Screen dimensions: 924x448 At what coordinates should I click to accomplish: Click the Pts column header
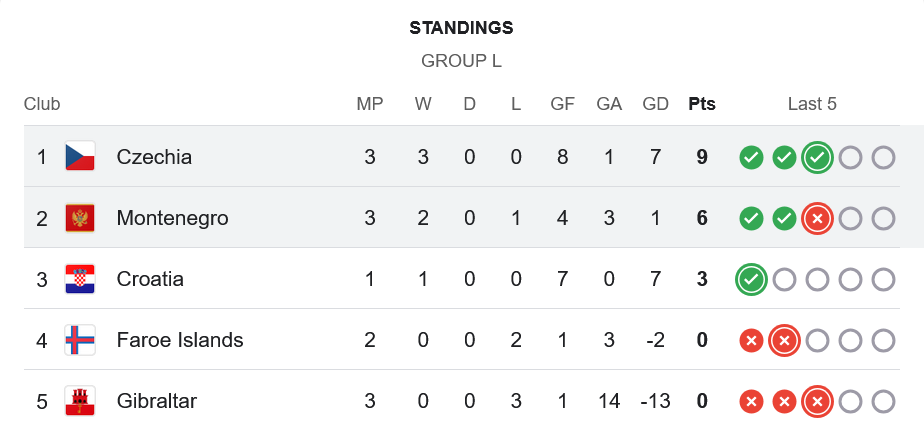(x=702, y=104)
